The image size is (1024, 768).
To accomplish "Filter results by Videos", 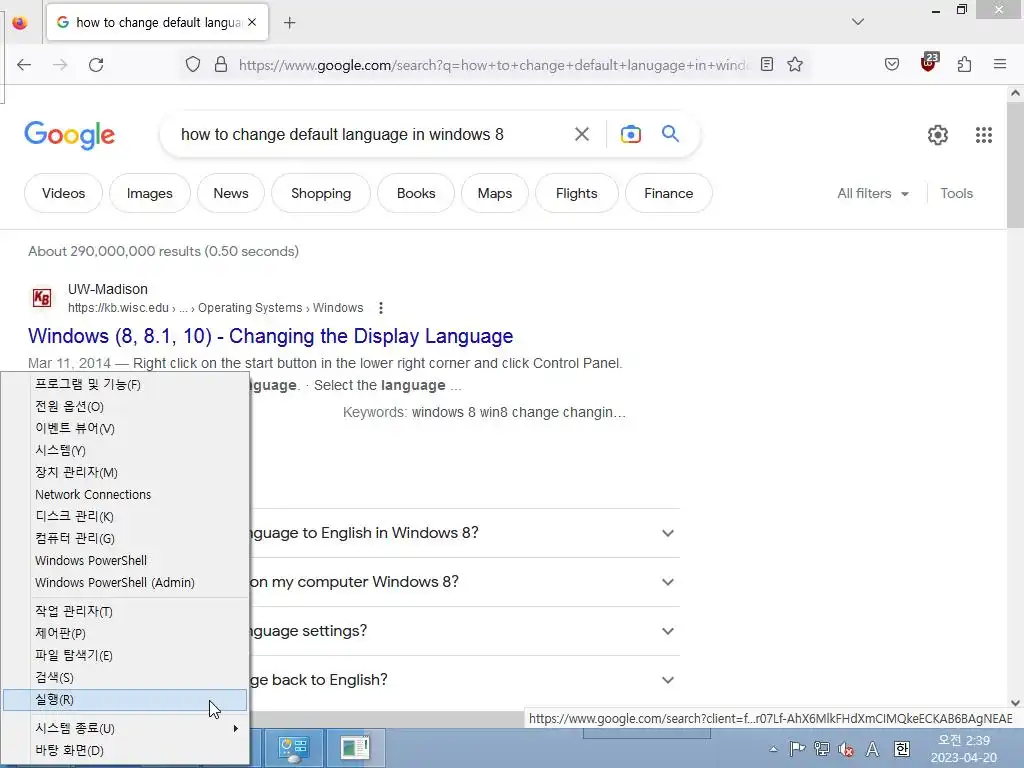I will tap(63, 193).
